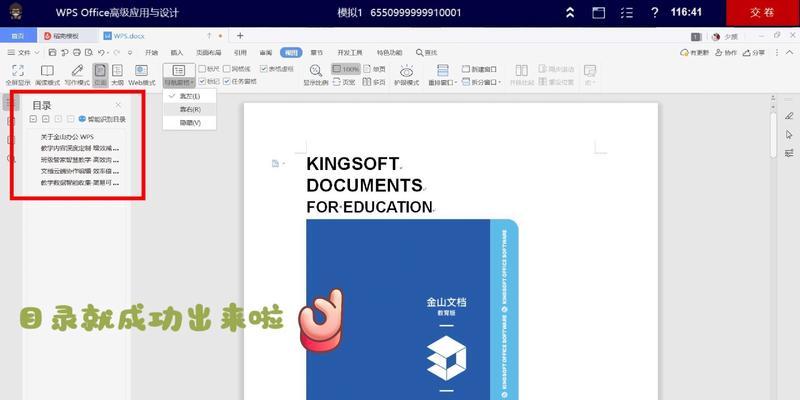This screenshot has height=400, width=800.
Task: Open the quick access customize dropdown
Action: [x=130, y=53]
